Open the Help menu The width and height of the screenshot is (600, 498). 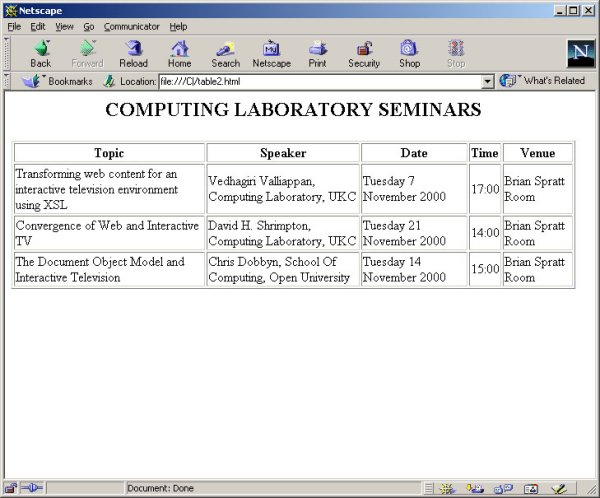[x=178, y=26]
